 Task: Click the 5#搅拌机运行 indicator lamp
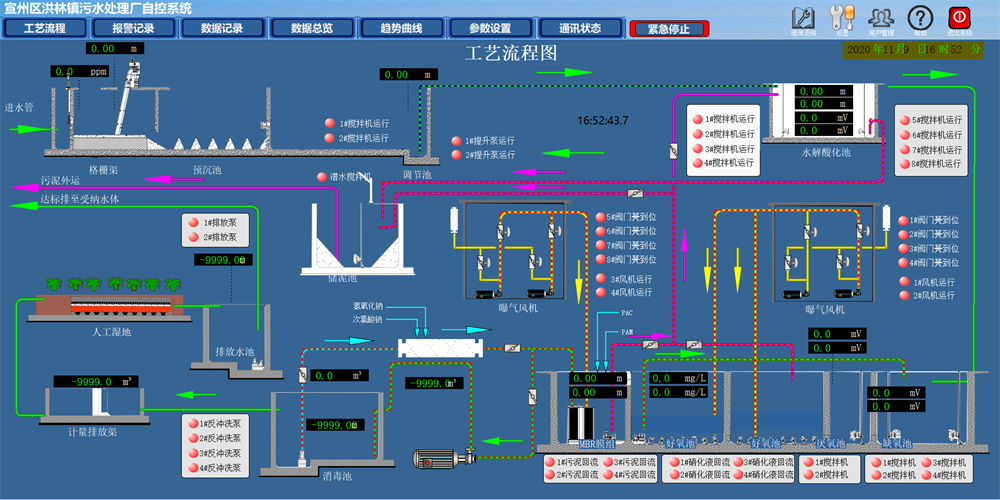(904, 120)
